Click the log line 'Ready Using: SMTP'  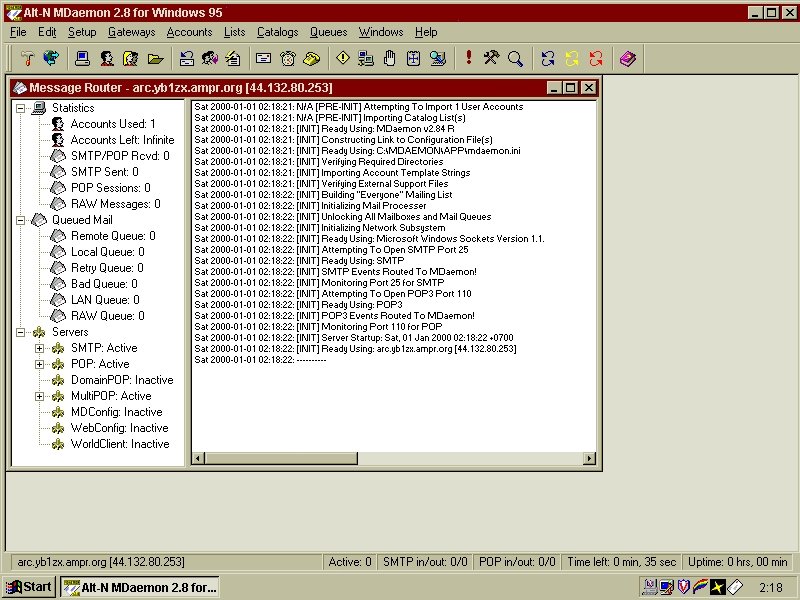click(x=299, y=261)
